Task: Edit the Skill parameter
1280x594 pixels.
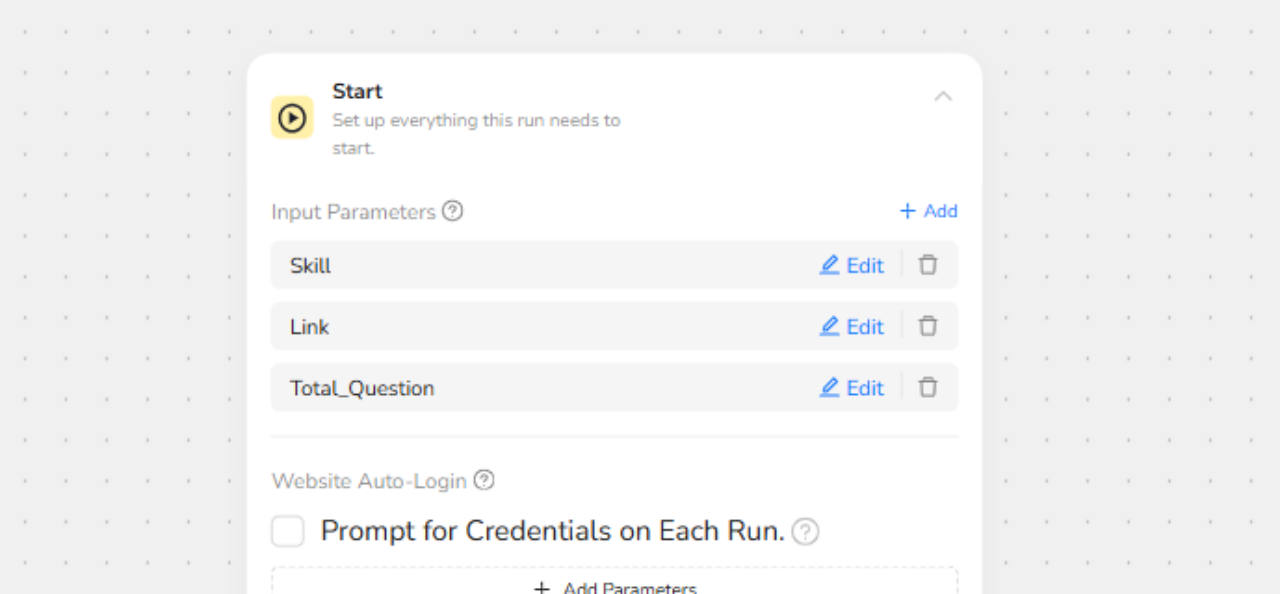Action: coord(852,266)
